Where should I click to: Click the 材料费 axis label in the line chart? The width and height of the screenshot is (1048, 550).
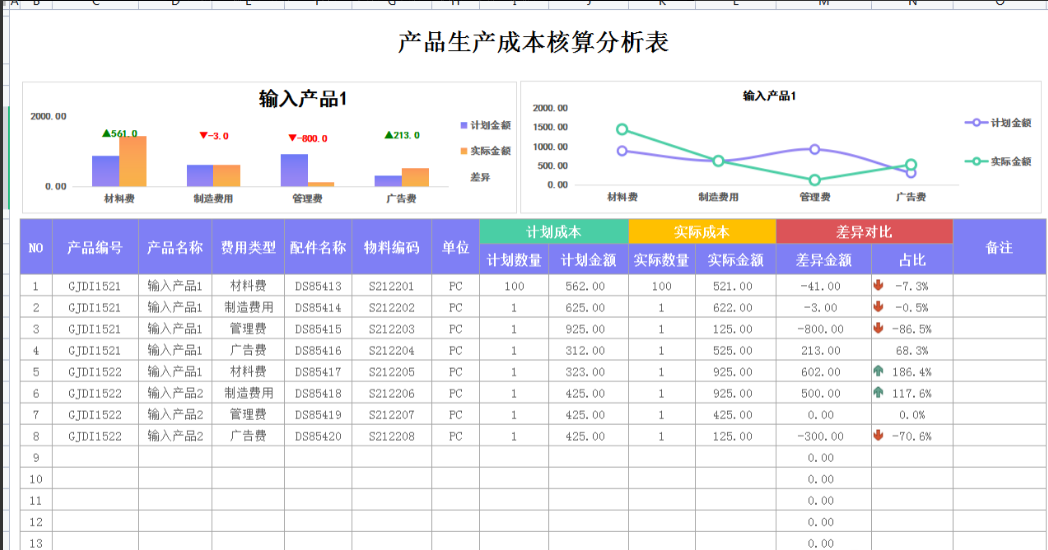[622, 197]
